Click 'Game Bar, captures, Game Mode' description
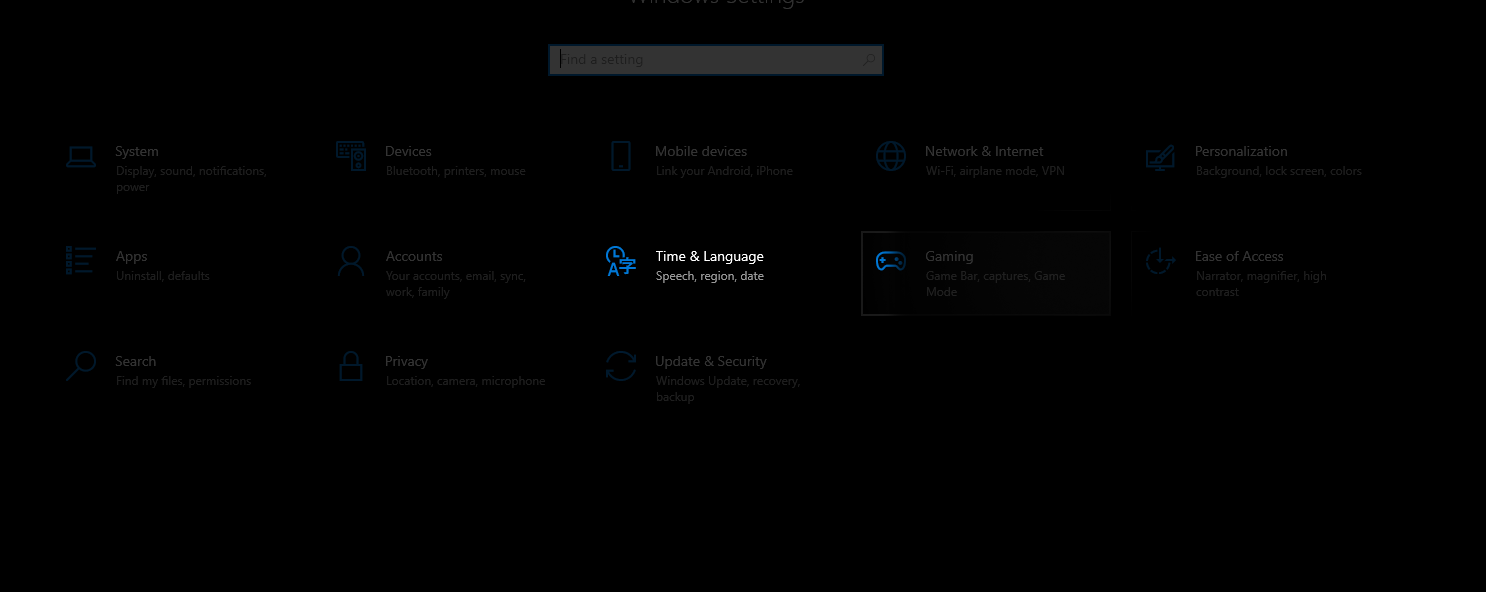Viewport: 1486px width, 592px height. tap(995, 284)
